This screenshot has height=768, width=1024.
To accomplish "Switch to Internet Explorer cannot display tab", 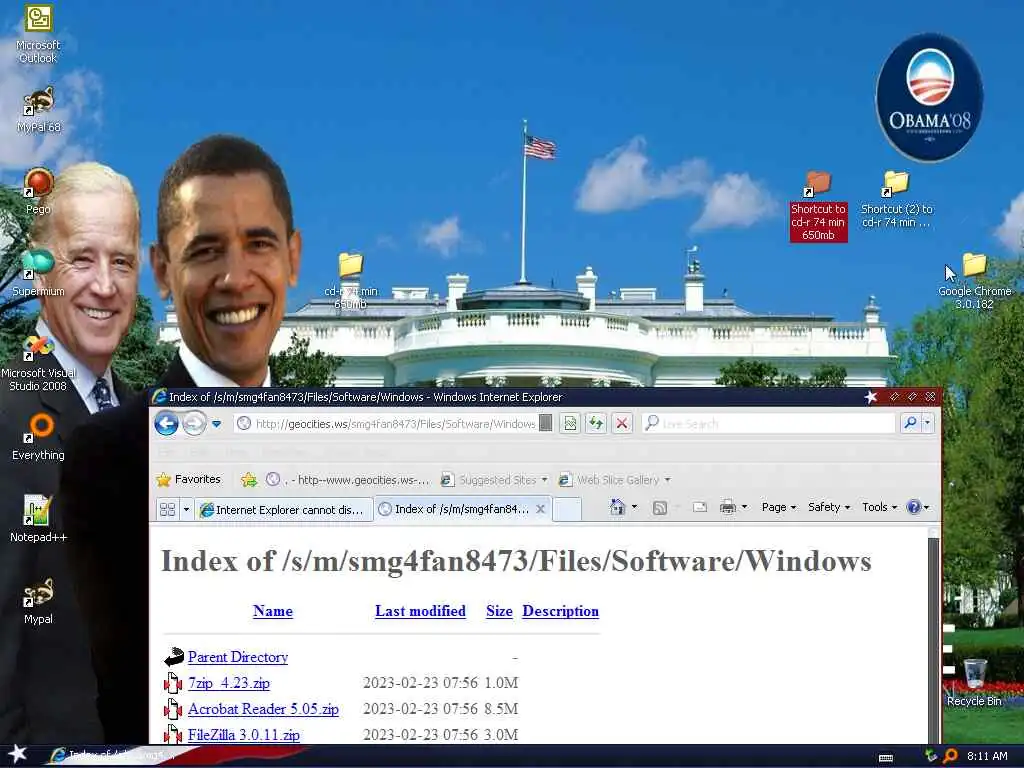I will click(x=284, y=509).
